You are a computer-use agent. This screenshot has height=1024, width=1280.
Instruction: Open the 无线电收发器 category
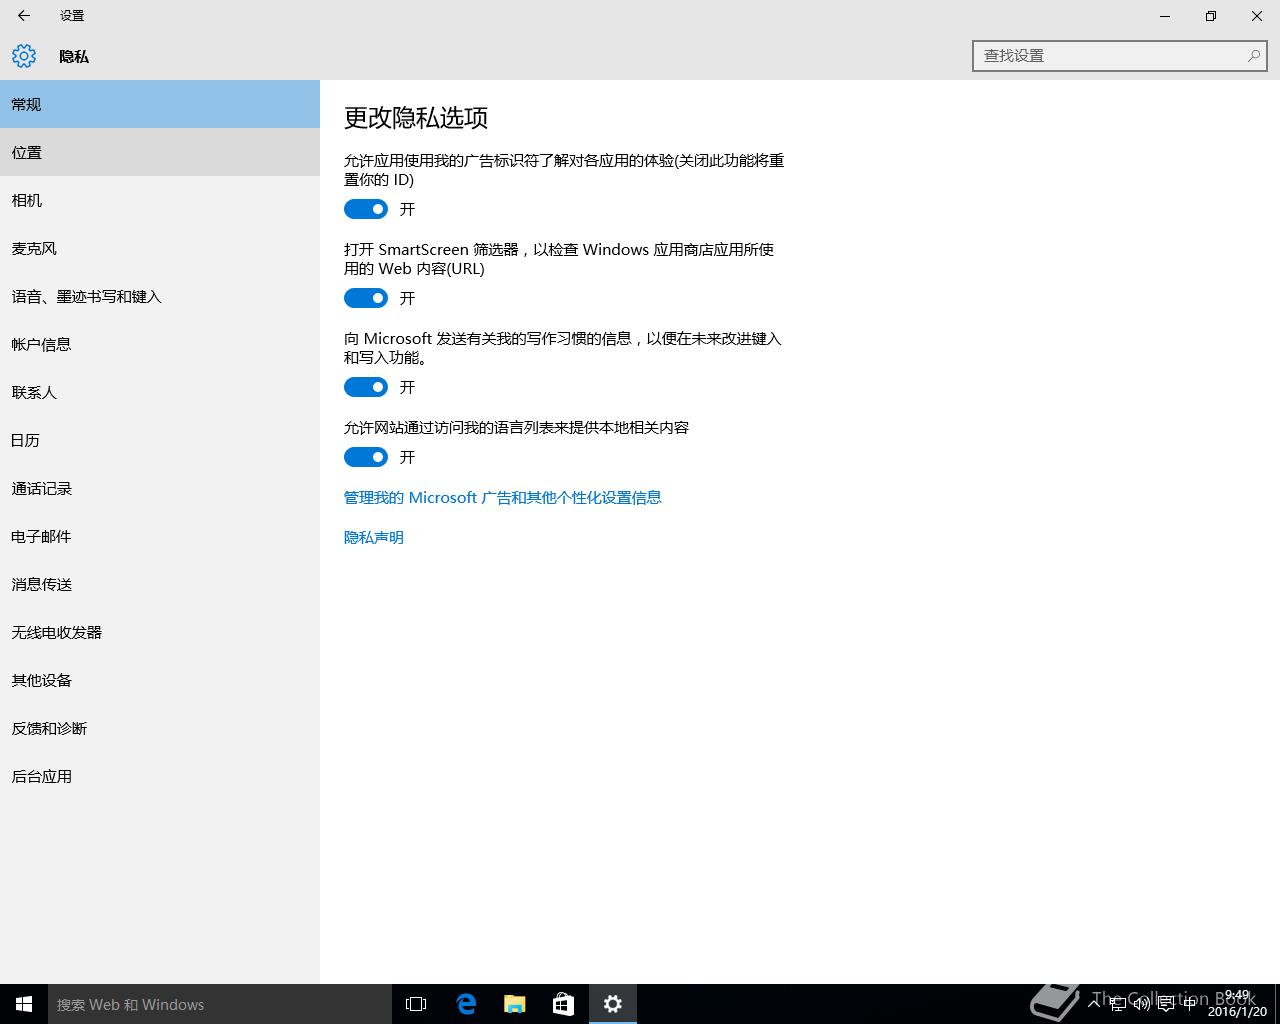coord(160,632)
